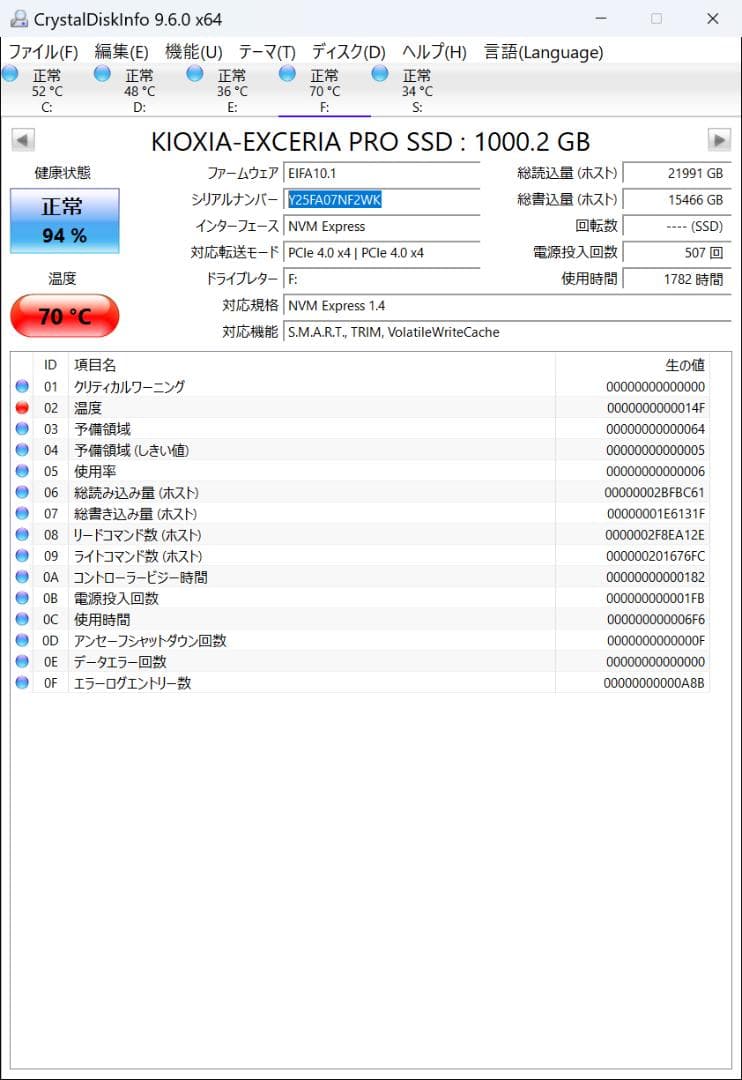742x1080 pixels.
Task: Open the ファイル(F) menu
Action: pyautogui.click(x=43, y=52)
